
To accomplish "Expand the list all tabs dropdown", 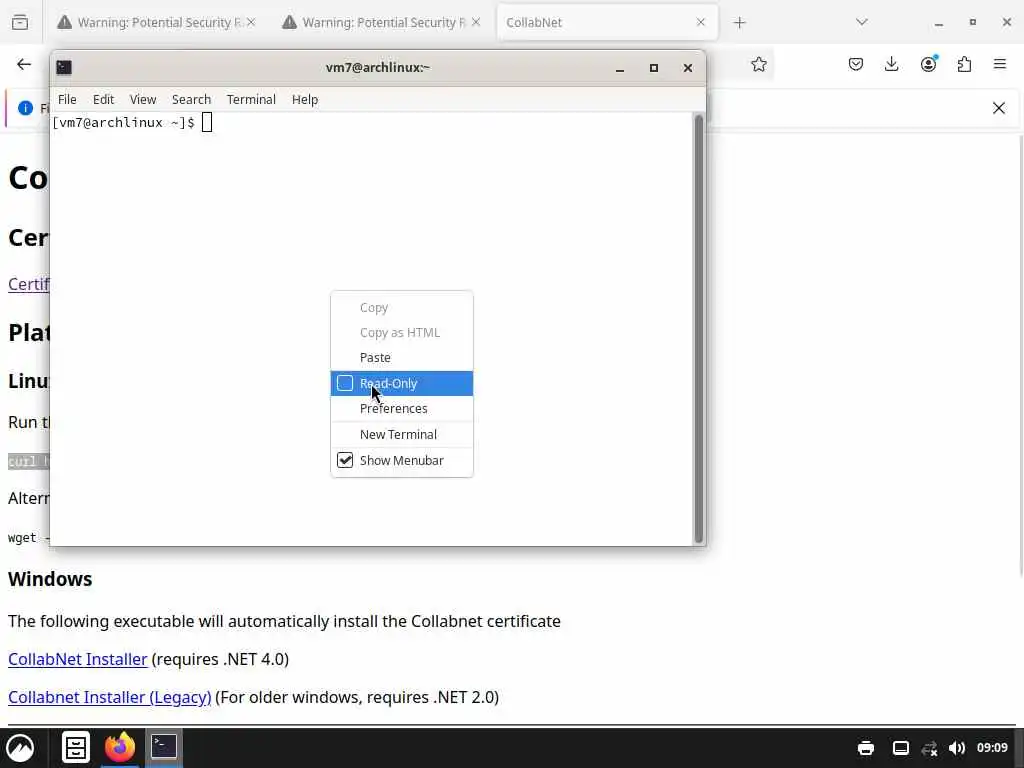I will (x=861, y=22).
